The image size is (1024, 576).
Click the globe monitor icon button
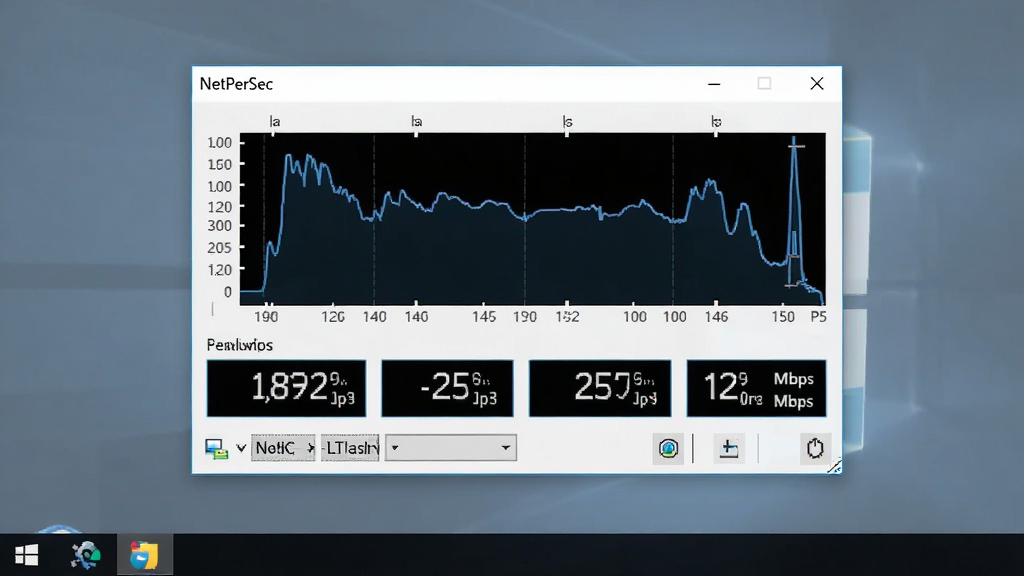click(668, 449)
